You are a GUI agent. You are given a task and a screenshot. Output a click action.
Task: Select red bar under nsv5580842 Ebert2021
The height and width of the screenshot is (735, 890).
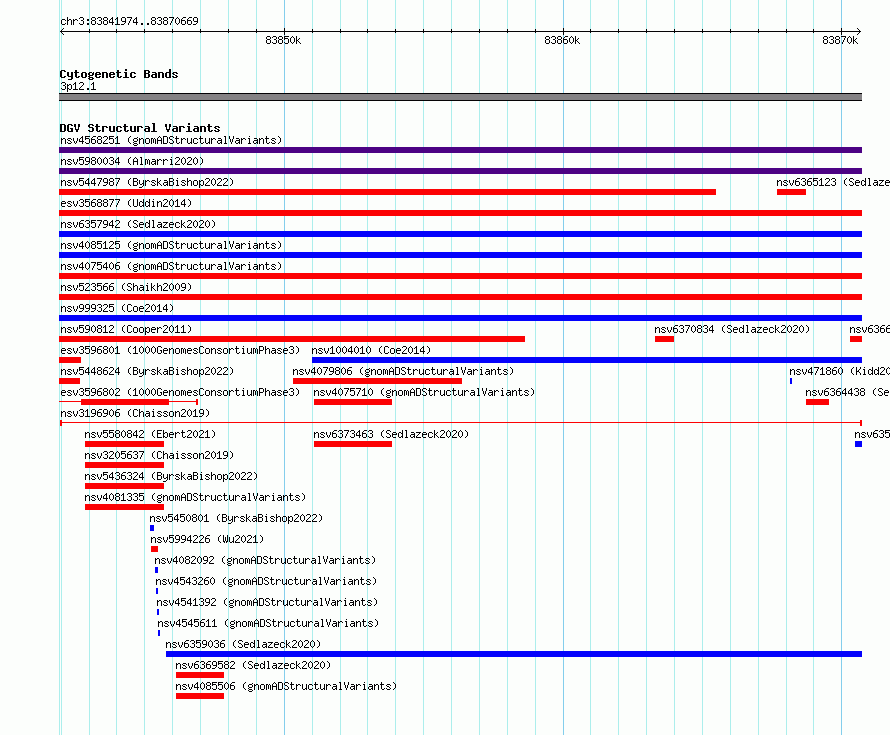[124, 444]
